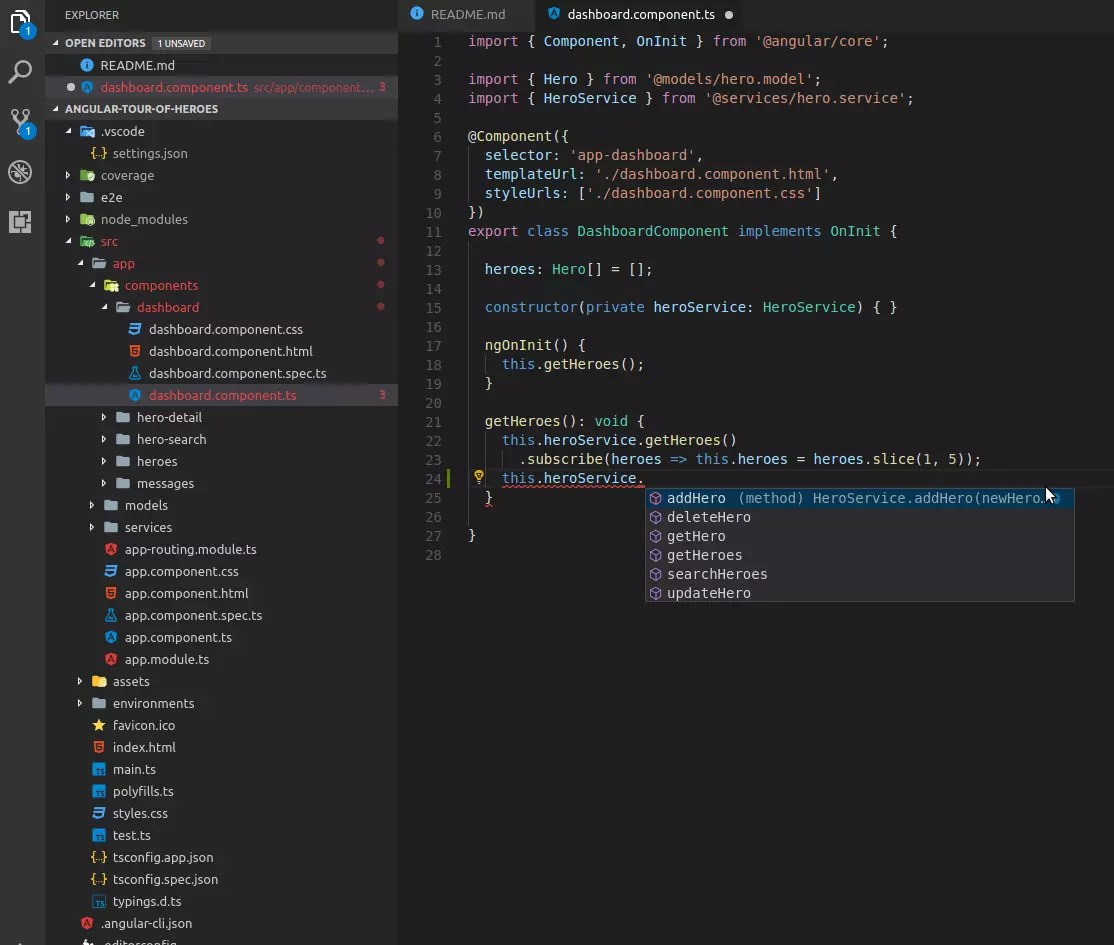Open the Extensions activity bar icon

tap(20, 222)
